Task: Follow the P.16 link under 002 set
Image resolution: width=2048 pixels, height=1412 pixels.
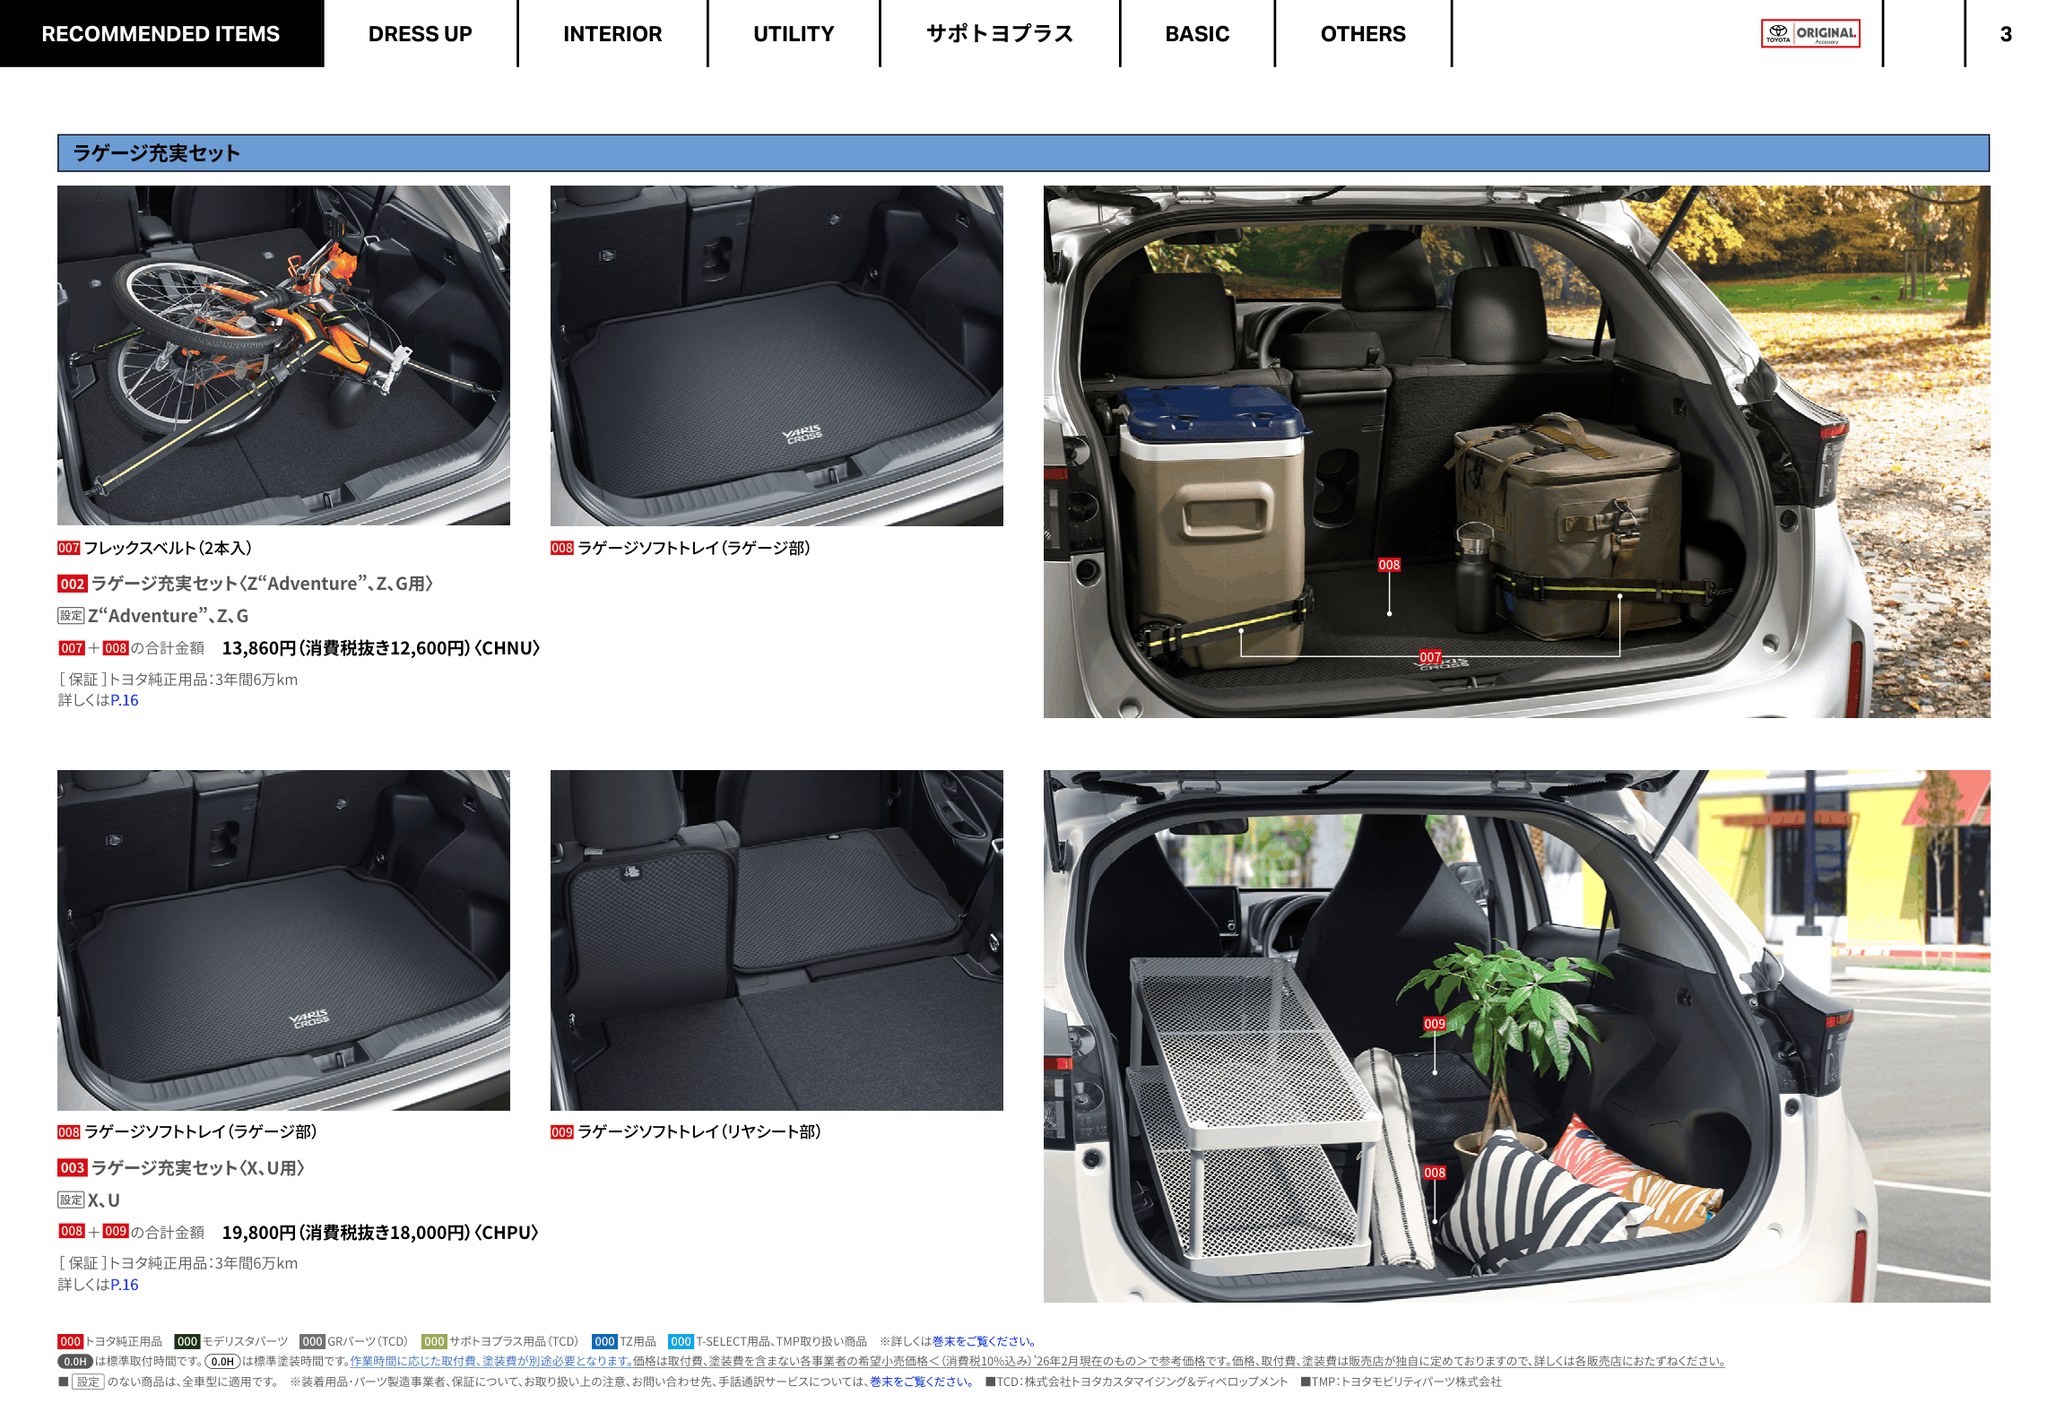Action: click(x=124, y=700)
